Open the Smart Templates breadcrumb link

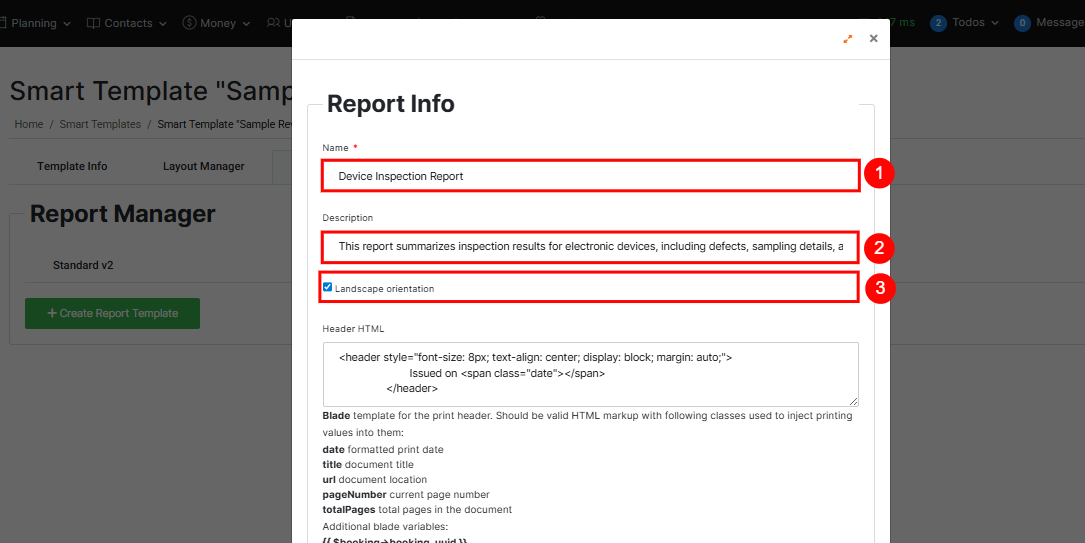pos(100,124)
